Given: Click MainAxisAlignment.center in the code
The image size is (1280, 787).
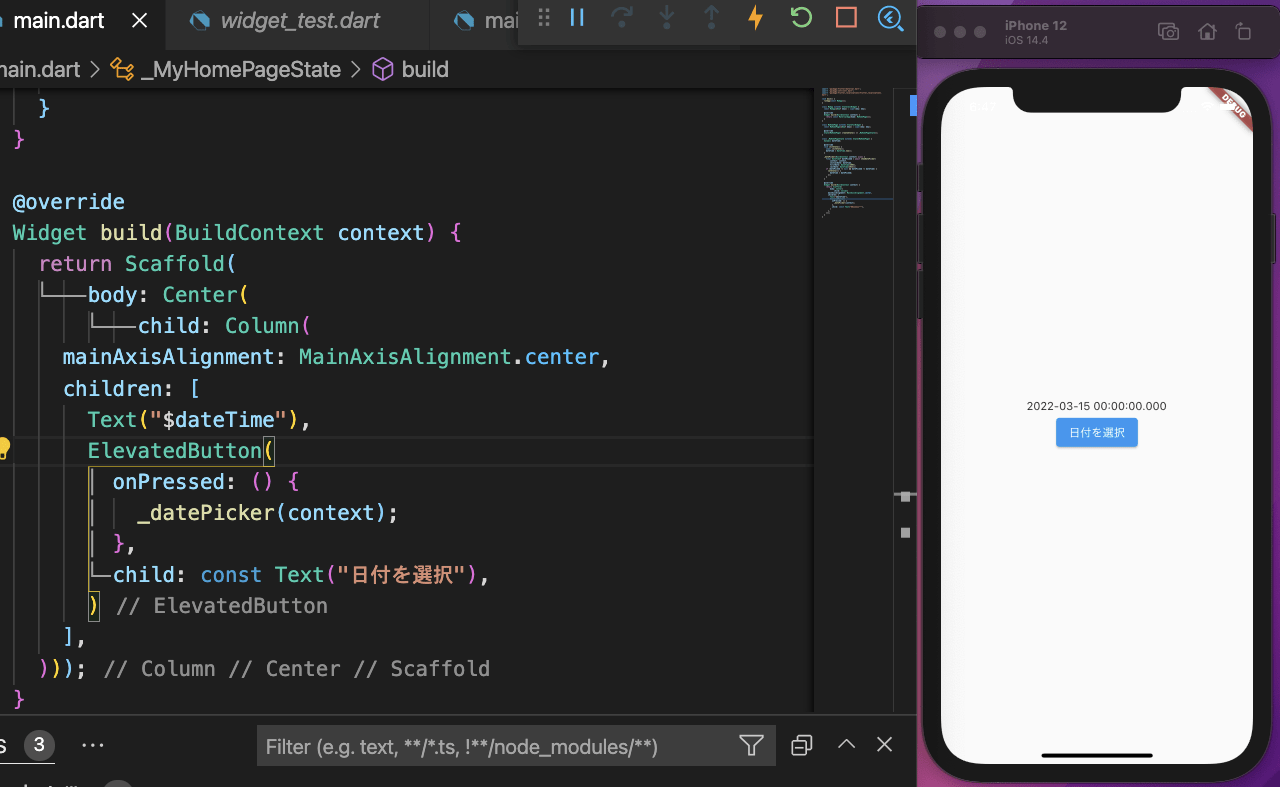Looking at the screenshot, I should (x=449, y=357).
